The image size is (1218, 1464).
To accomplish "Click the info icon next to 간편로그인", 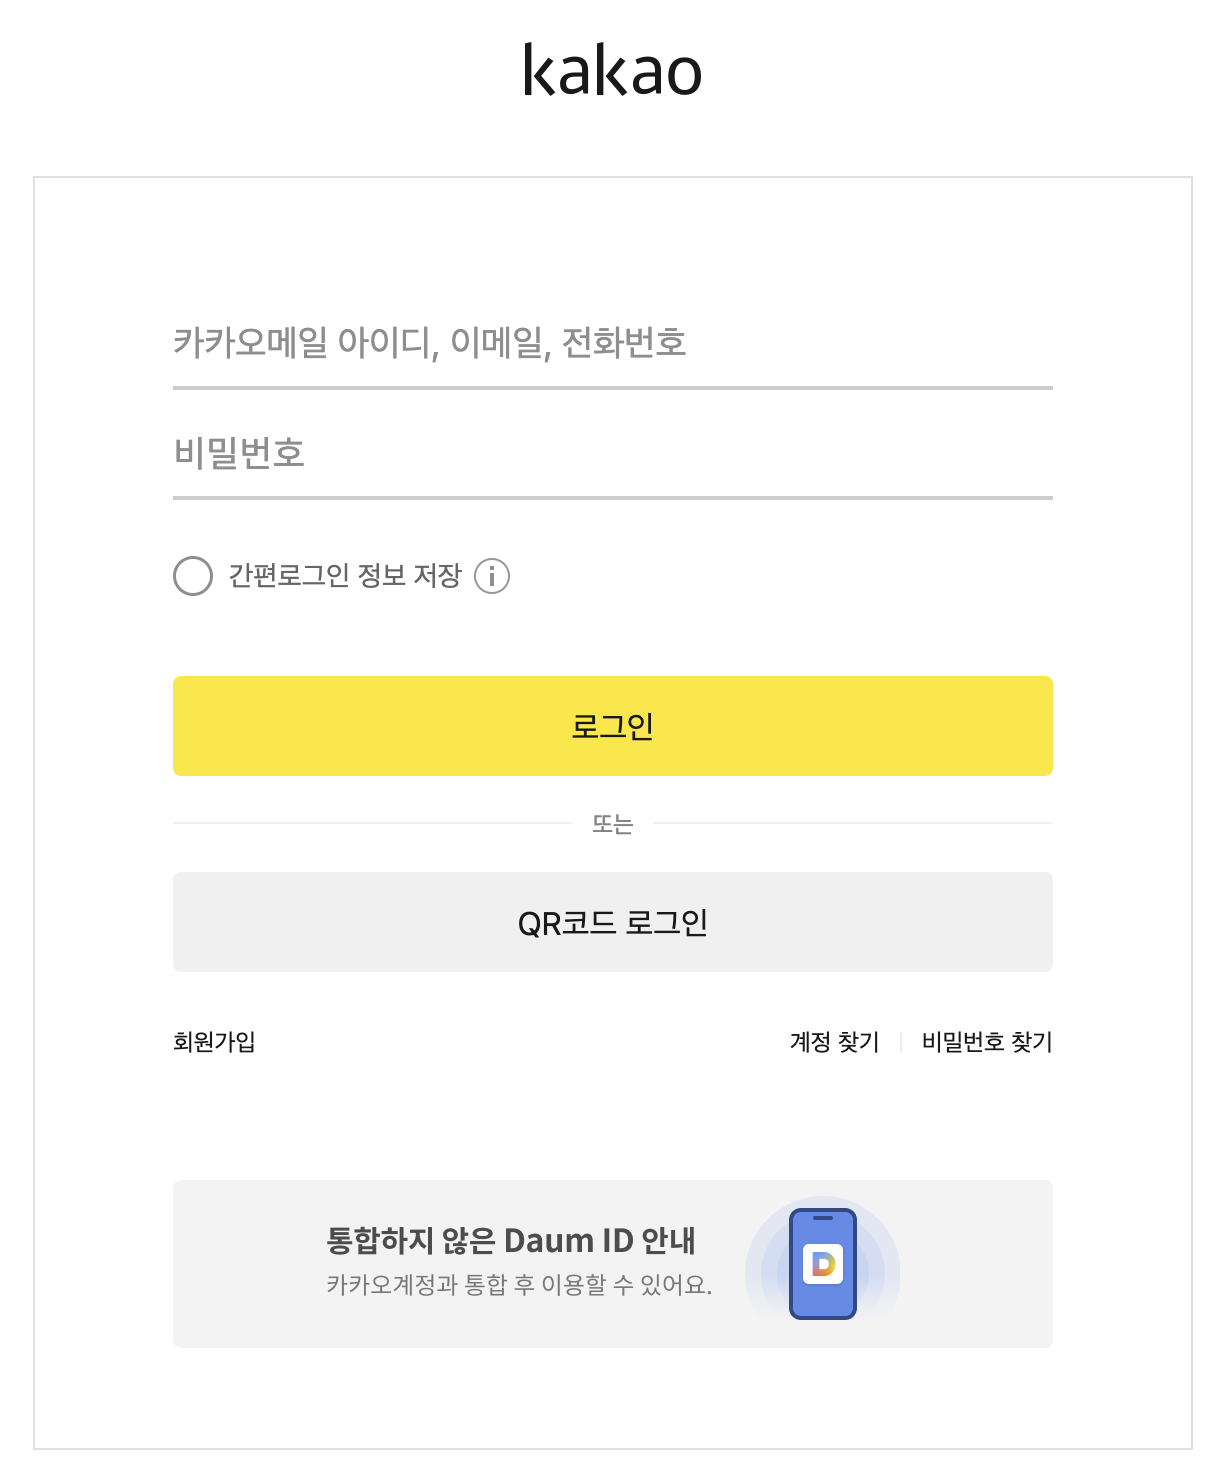I will point(492,576).
